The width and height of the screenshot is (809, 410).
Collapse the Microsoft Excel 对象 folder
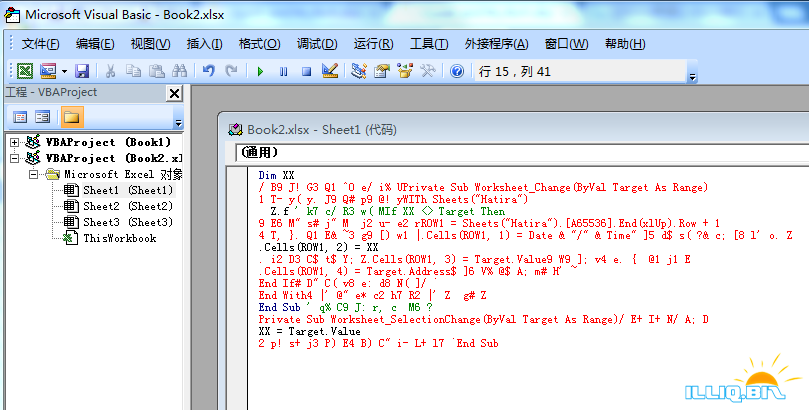click(x=34, y=174)
